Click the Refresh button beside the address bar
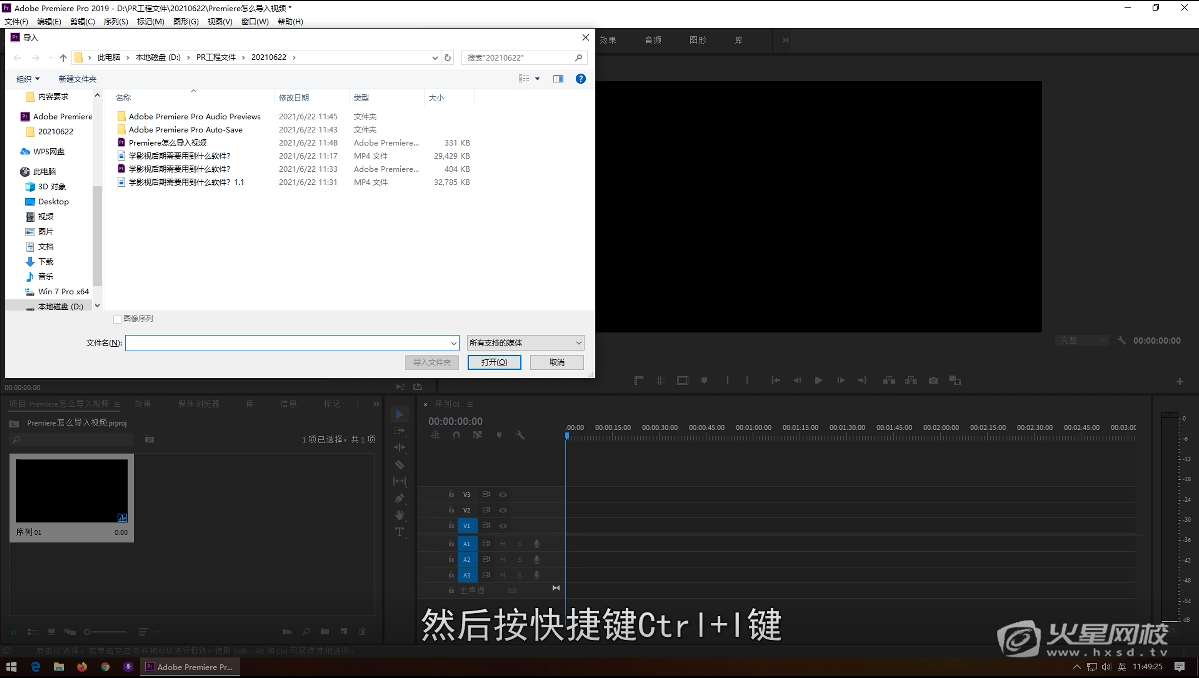 click(448, 57)
